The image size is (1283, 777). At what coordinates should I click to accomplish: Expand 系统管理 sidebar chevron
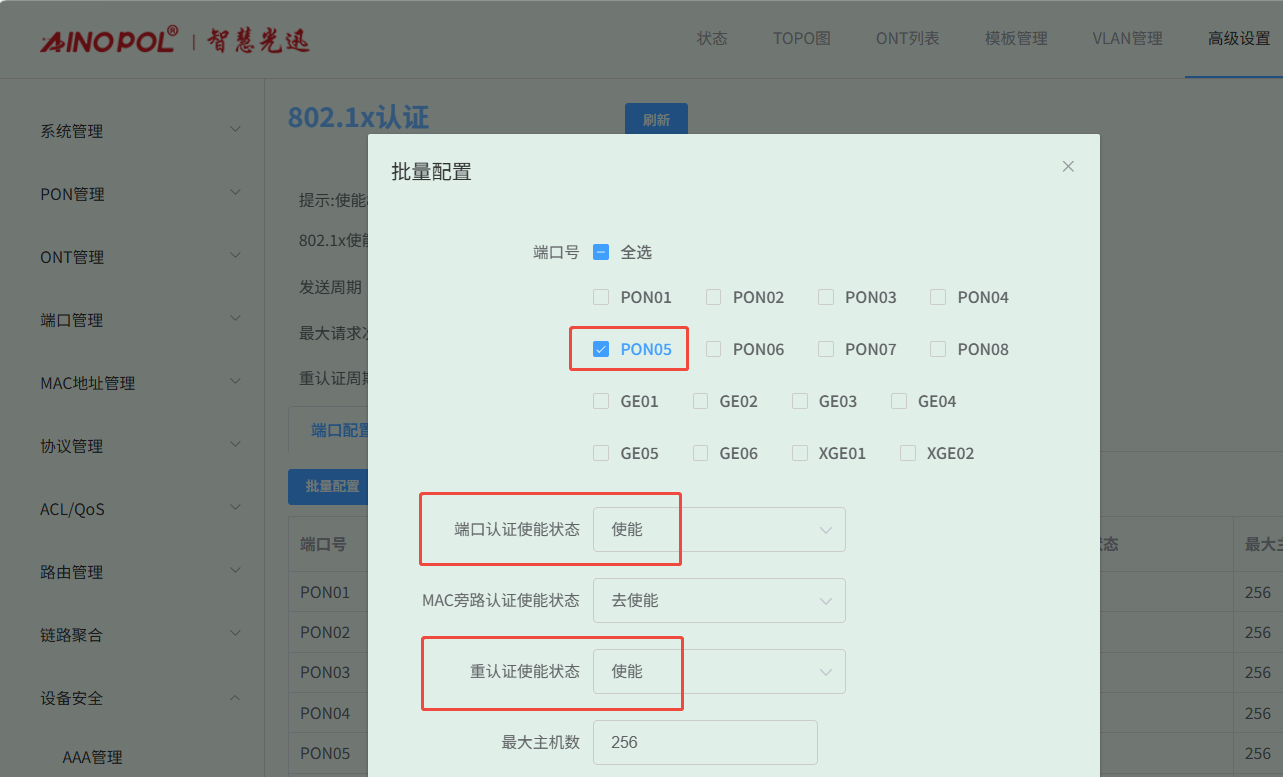point(235,130)
